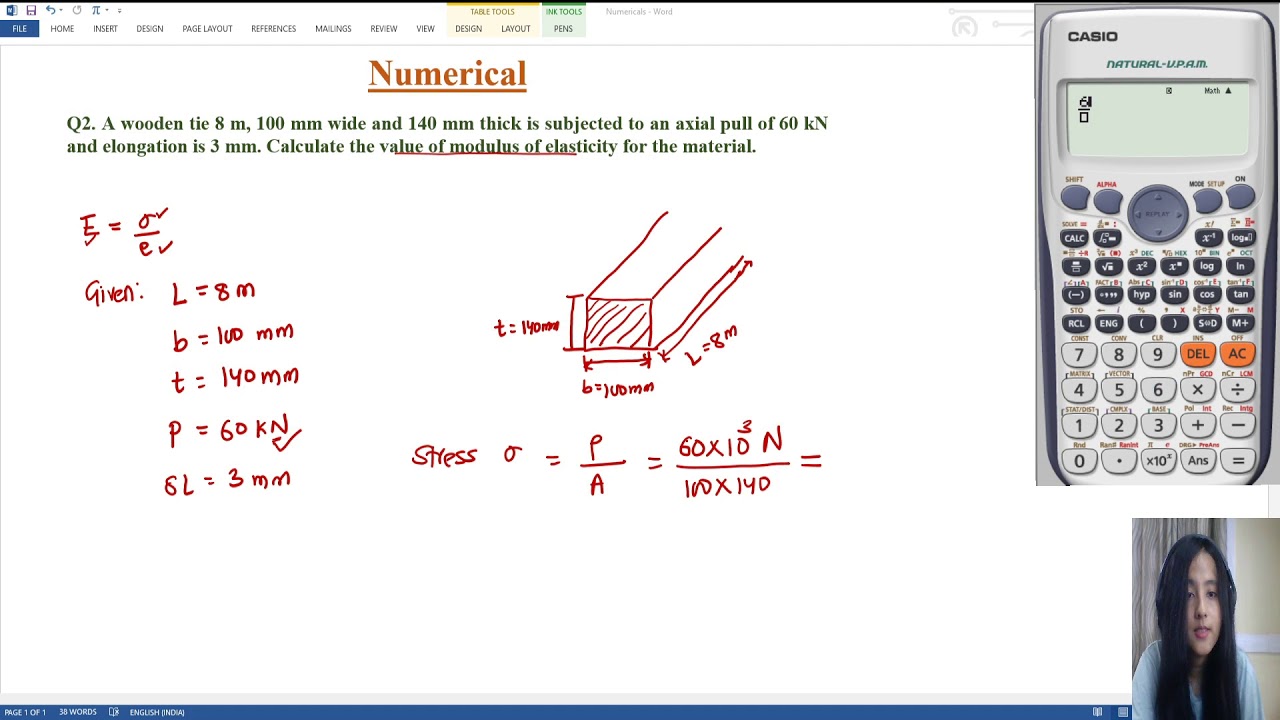This screenshot has width=1280, height=720.
Task: Click the 'Numerical' heading text
Action: pyautogui.click(x=447, y=74)
